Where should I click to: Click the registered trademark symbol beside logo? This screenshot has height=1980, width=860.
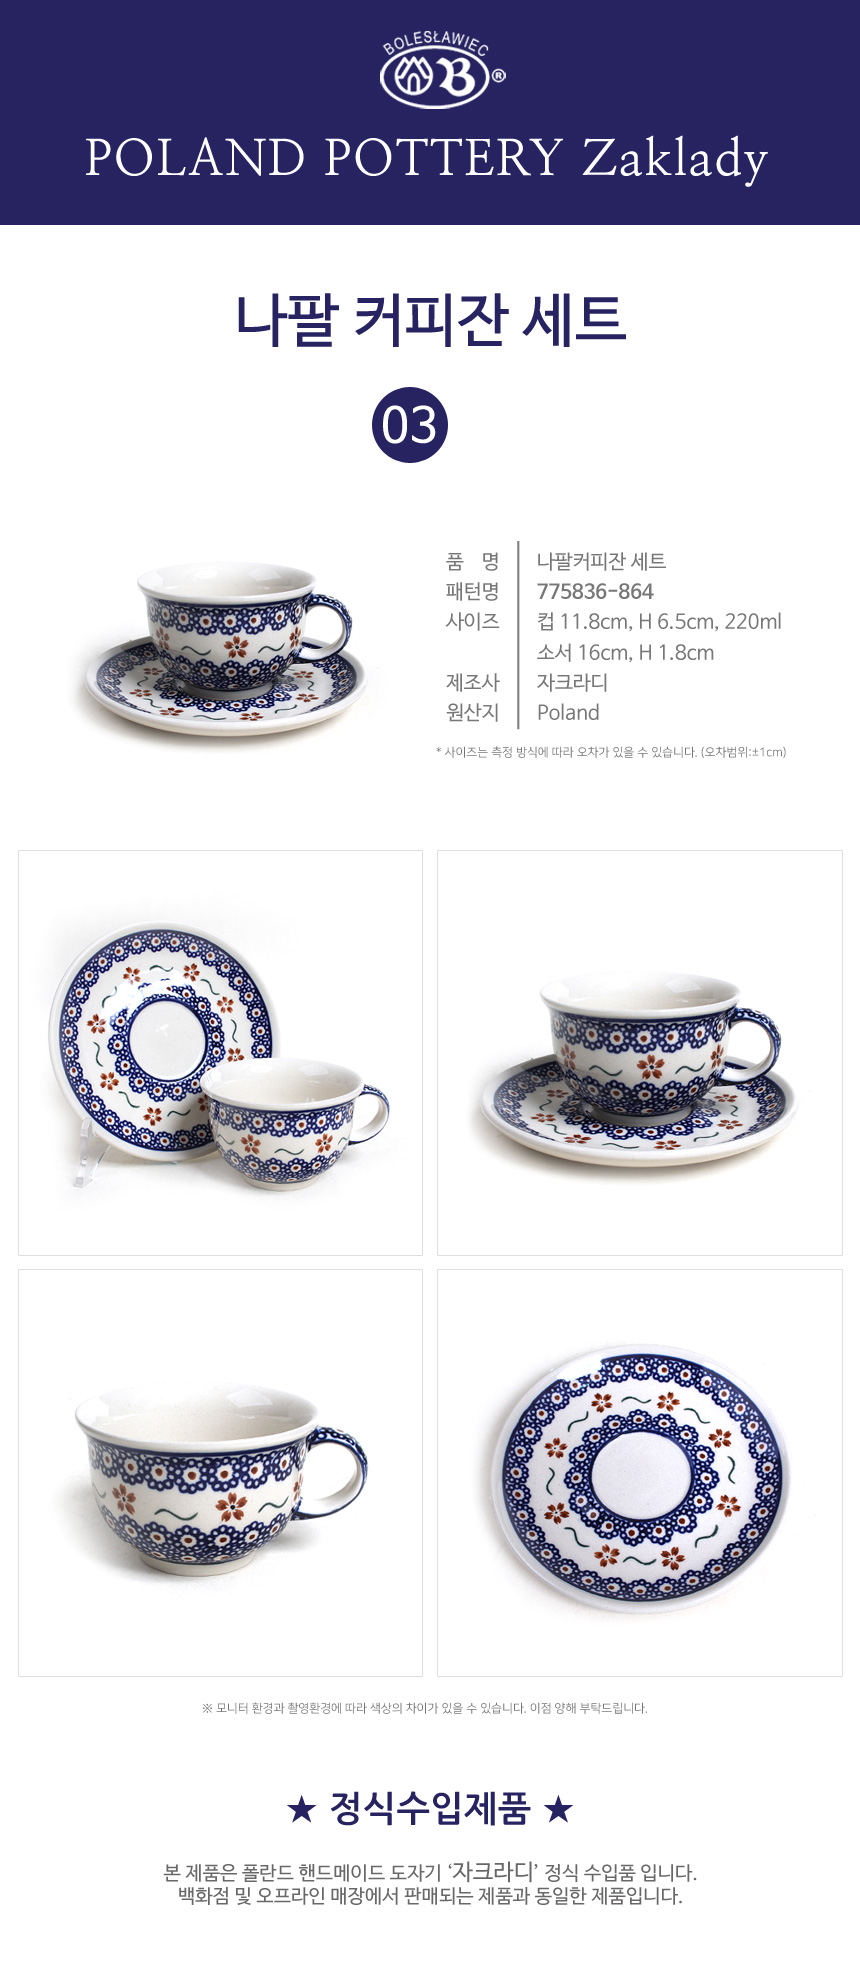498,76
